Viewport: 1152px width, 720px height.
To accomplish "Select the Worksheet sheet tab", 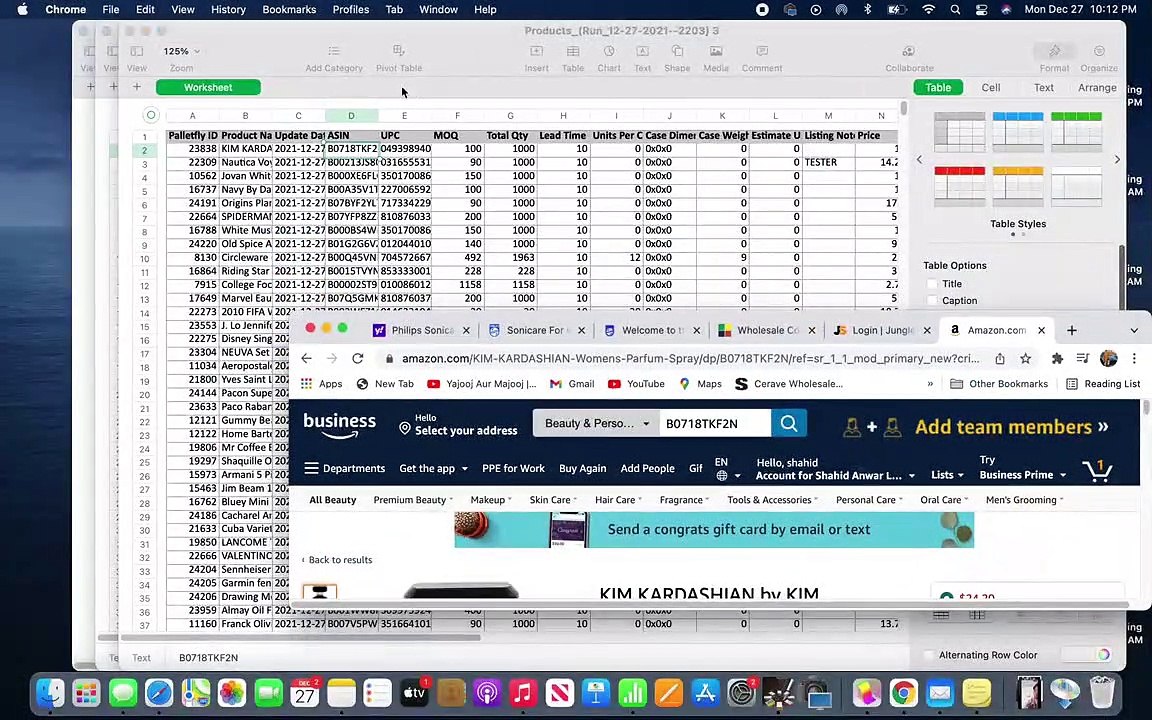I will (208, 87).
